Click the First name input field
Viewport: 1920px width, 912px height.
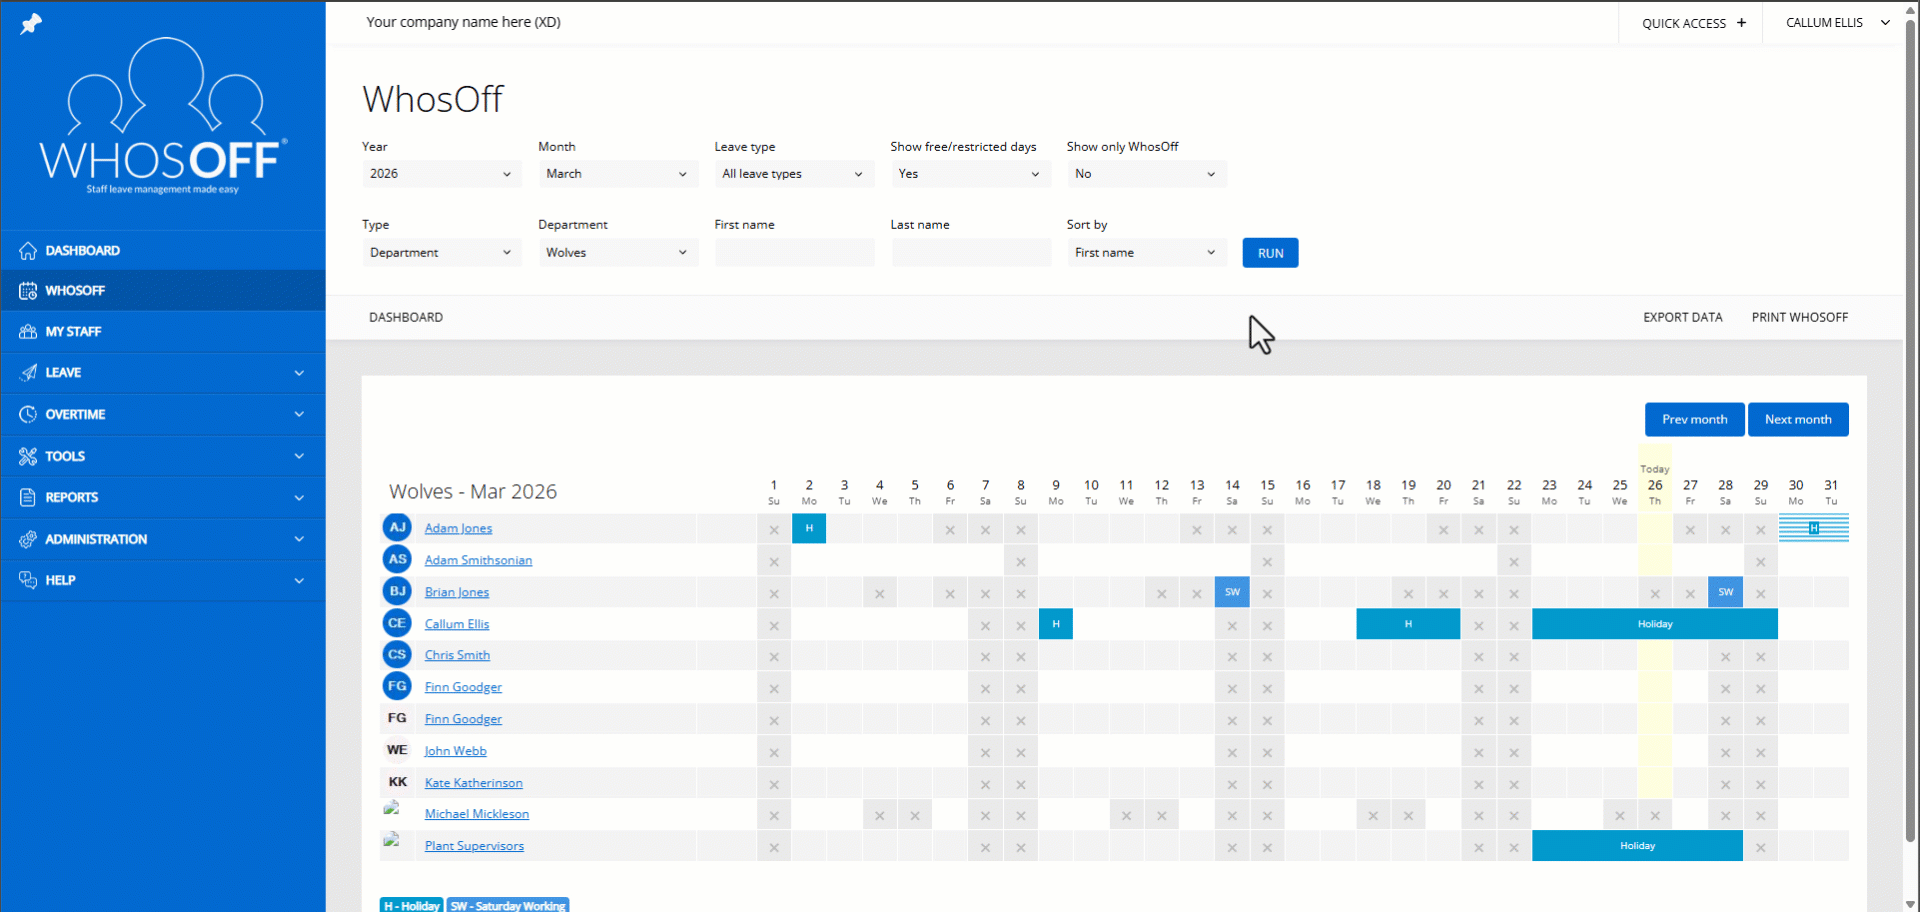coord(794,253)
